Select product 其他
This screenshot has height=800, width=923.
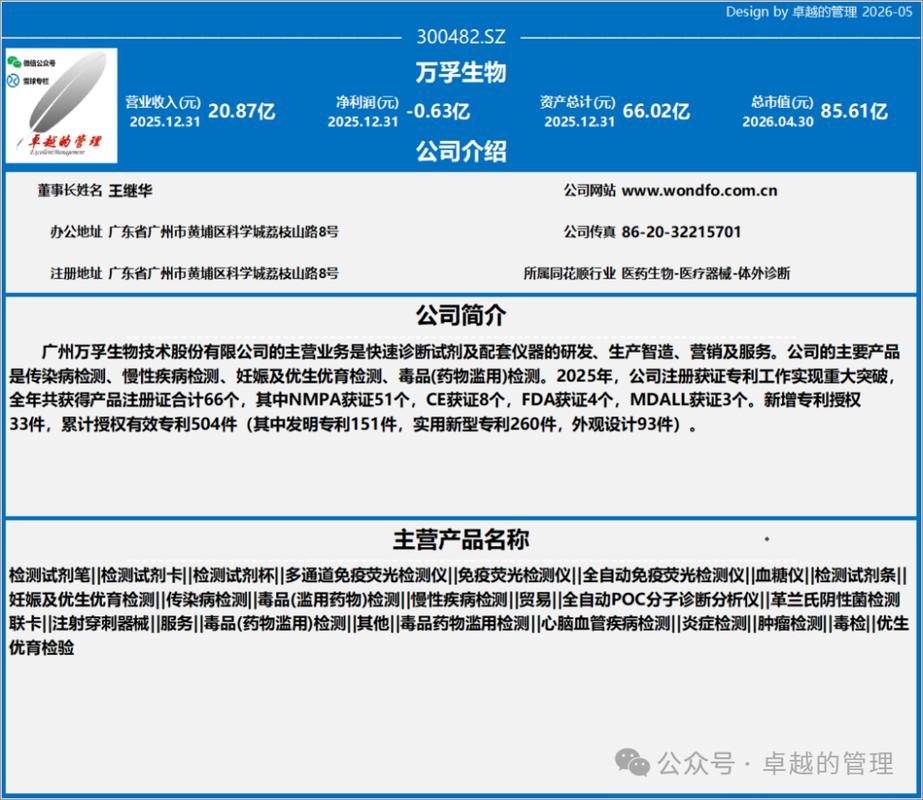click(373, 623)
